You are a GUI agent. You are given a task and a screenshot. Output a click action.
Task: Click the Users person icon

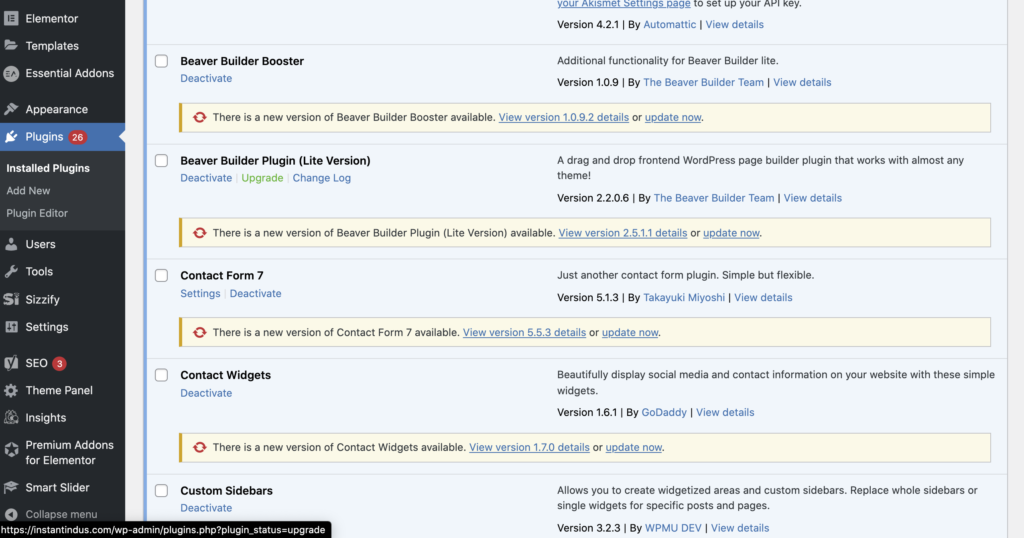11,244
